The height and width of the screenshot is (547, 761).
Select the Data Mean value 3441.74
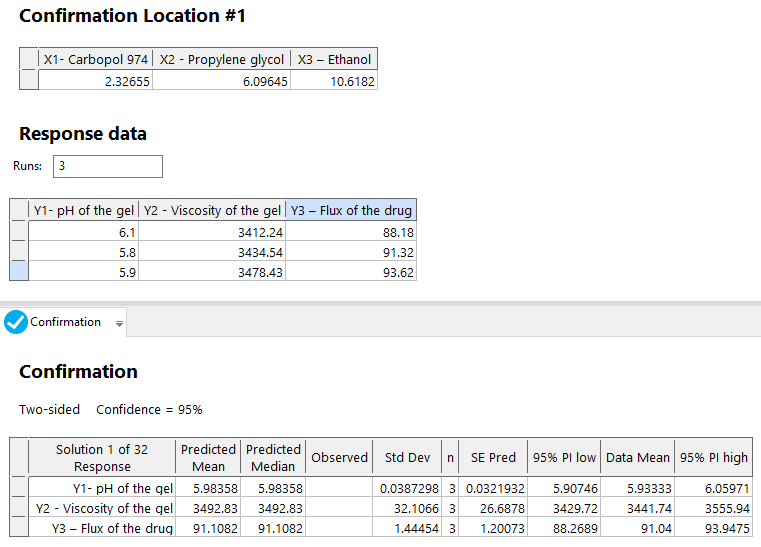tap(637, 508)
